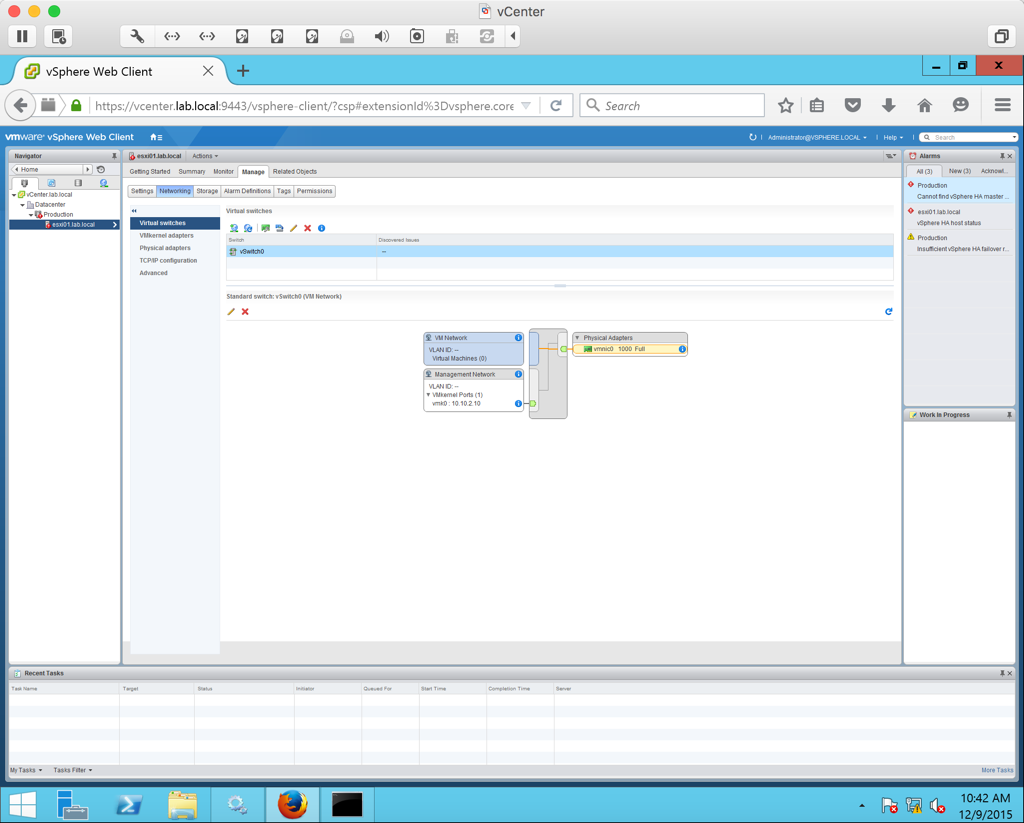Switch to the Summary tab
Viewport: 1024px width, 823px height.
[192, 172]
